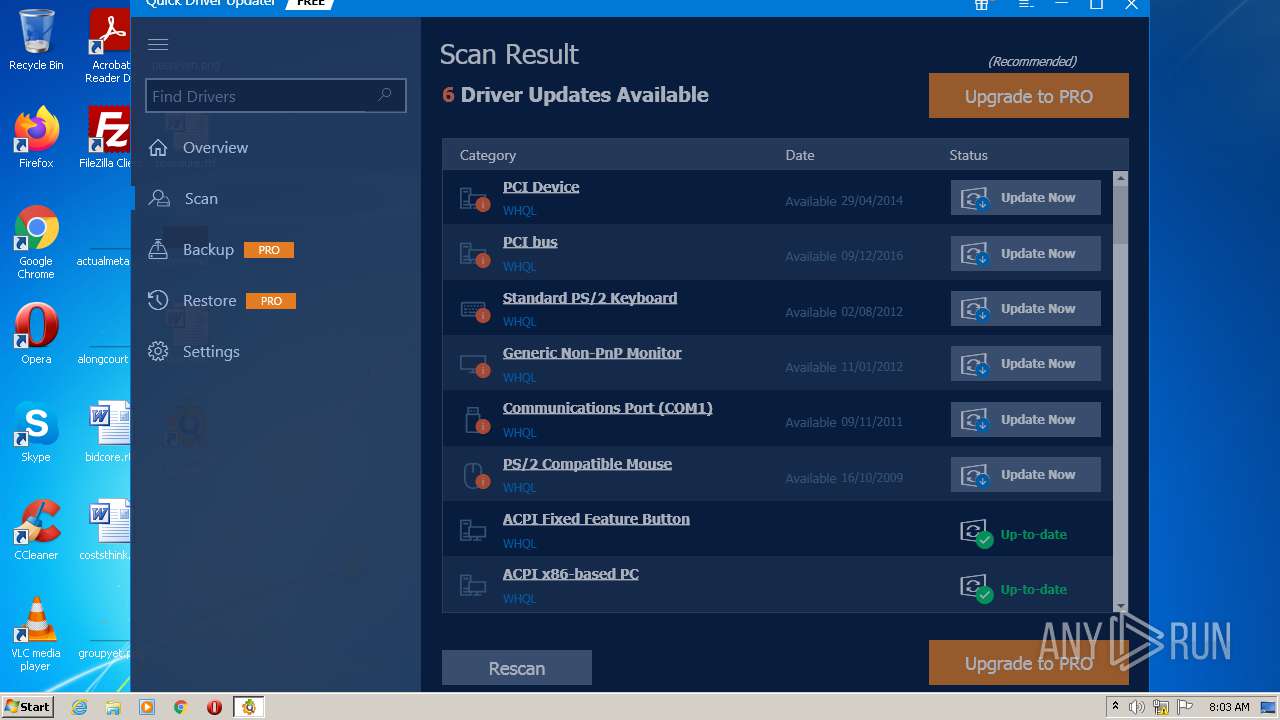Viewport: 1280px width, 720px height.
Task: Update PS/2 Compatible Mouse driver now
Action: (x=1026, y=474)
